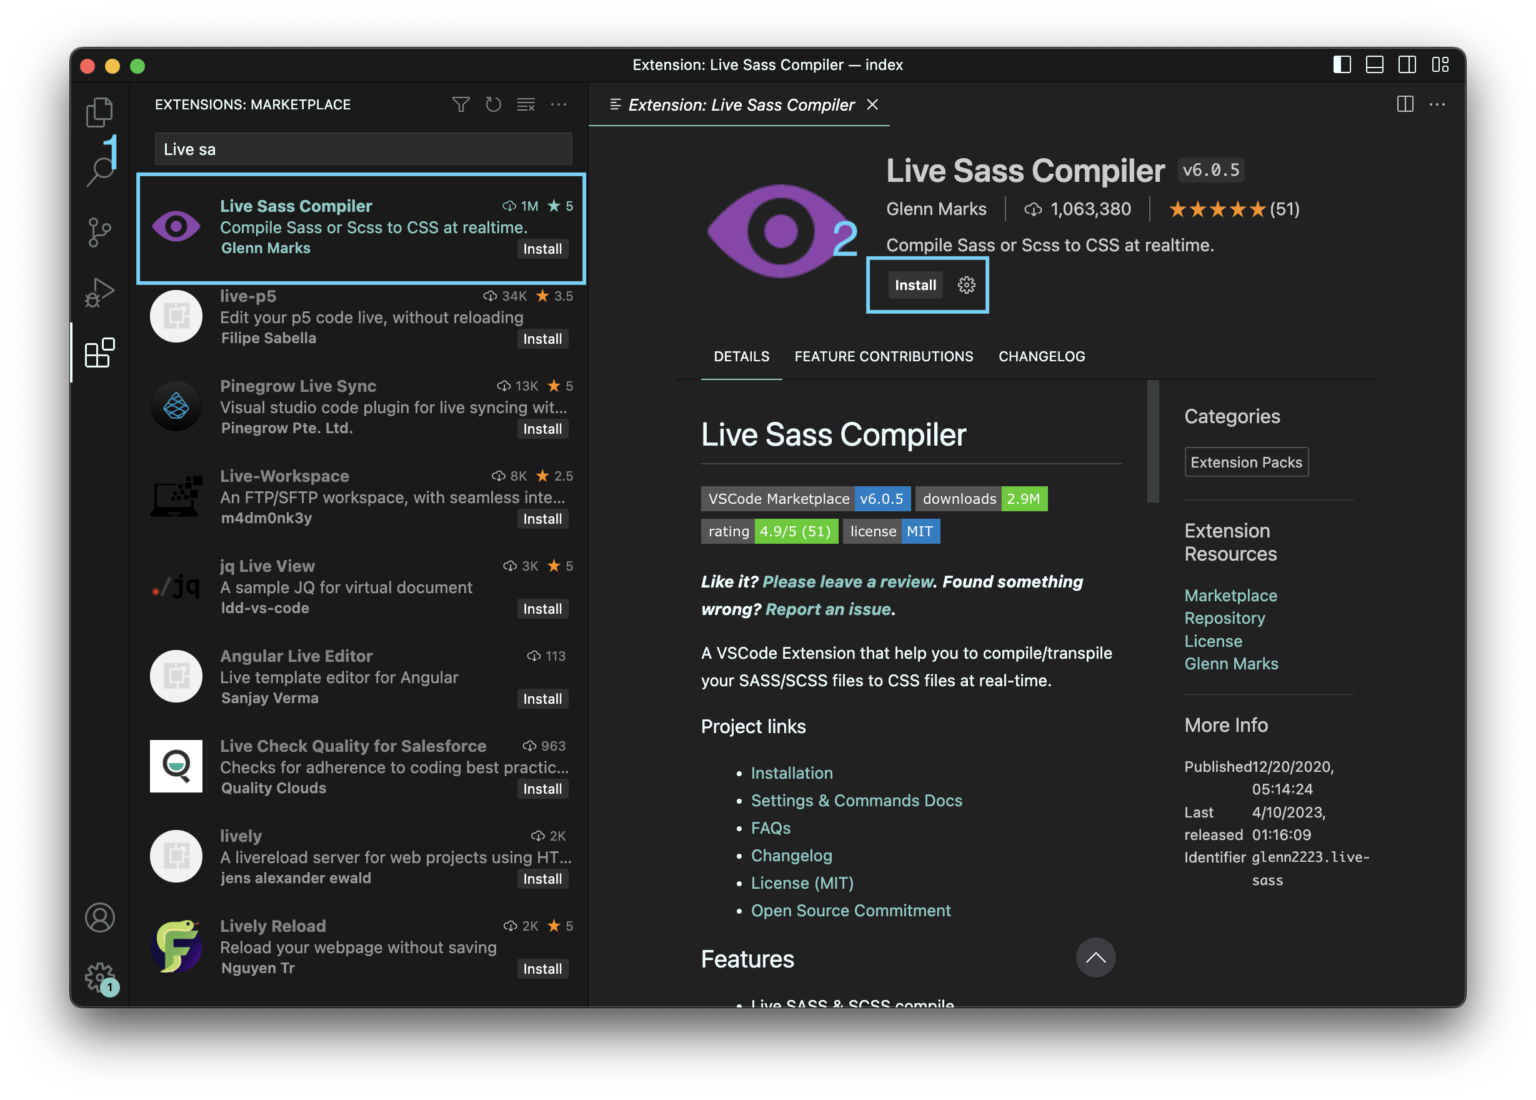Open the Glenn Marks publisher link in header

[936, 209]
